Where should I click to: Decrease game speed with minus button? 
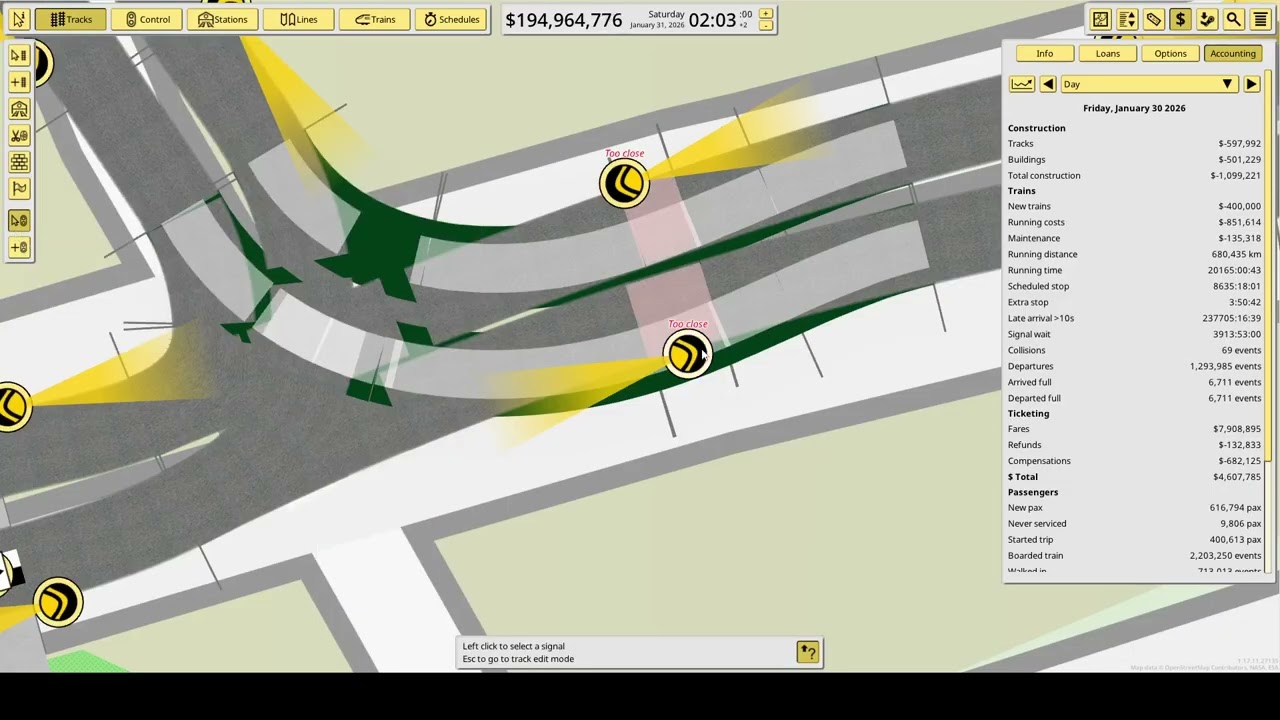[x=766, y=26]
